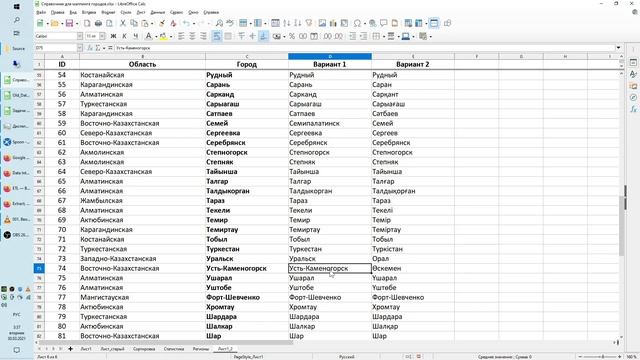Open the Сервис menu
This screenshot has height=360, width=640.
(x=176, y=12)
